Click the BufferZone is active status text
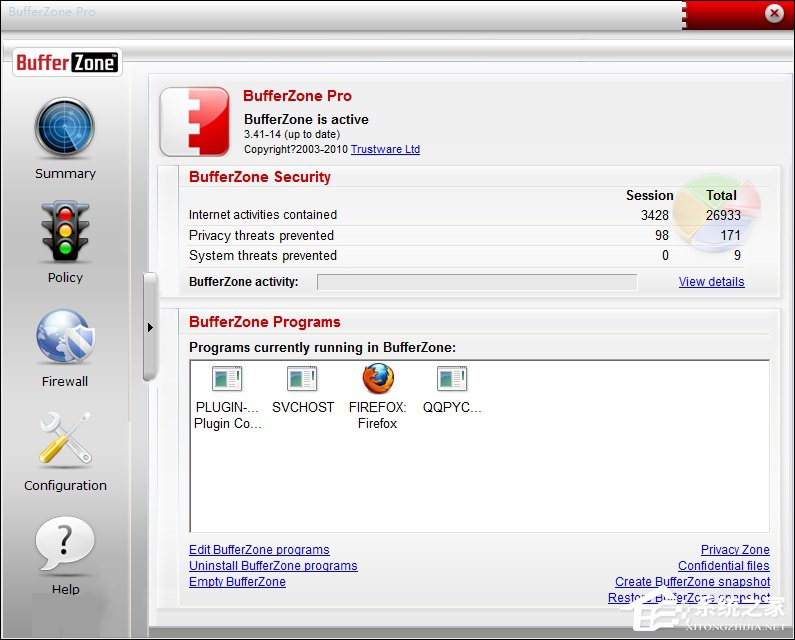This screenshot has height=640, width=795. (x=306, y=119)
